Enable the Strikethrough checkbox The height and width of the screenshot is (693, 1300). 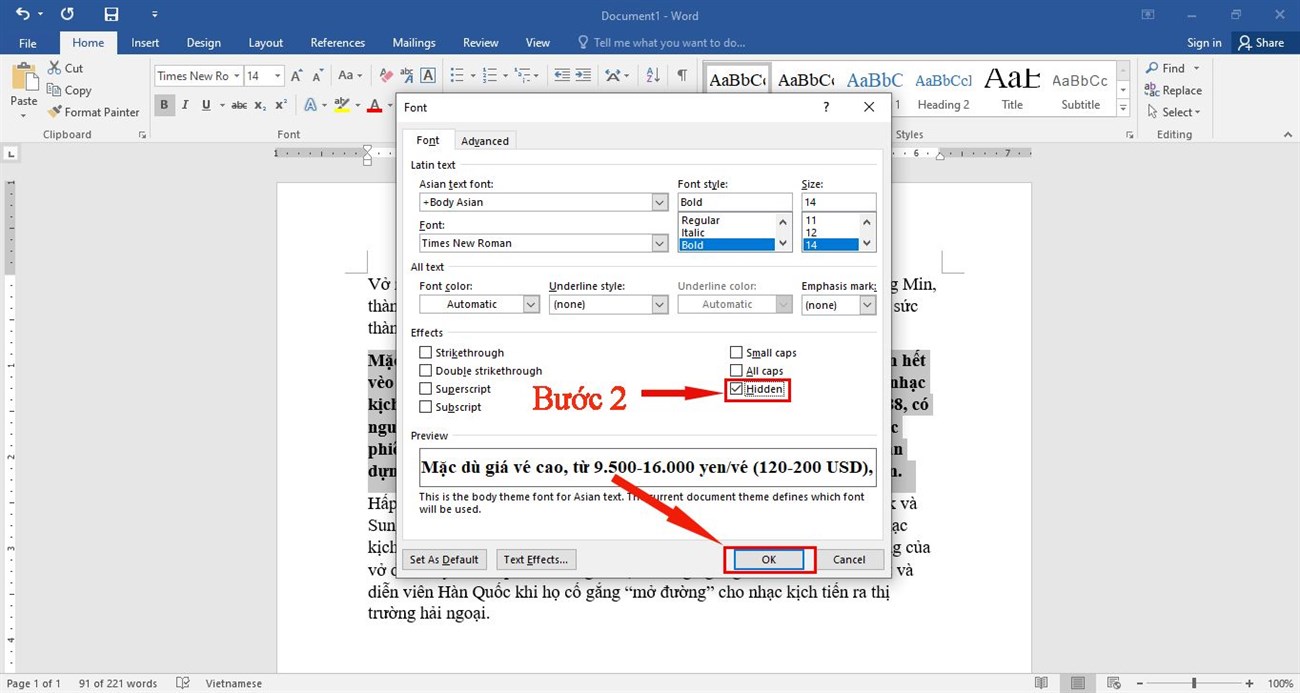[x=426, y=353]
